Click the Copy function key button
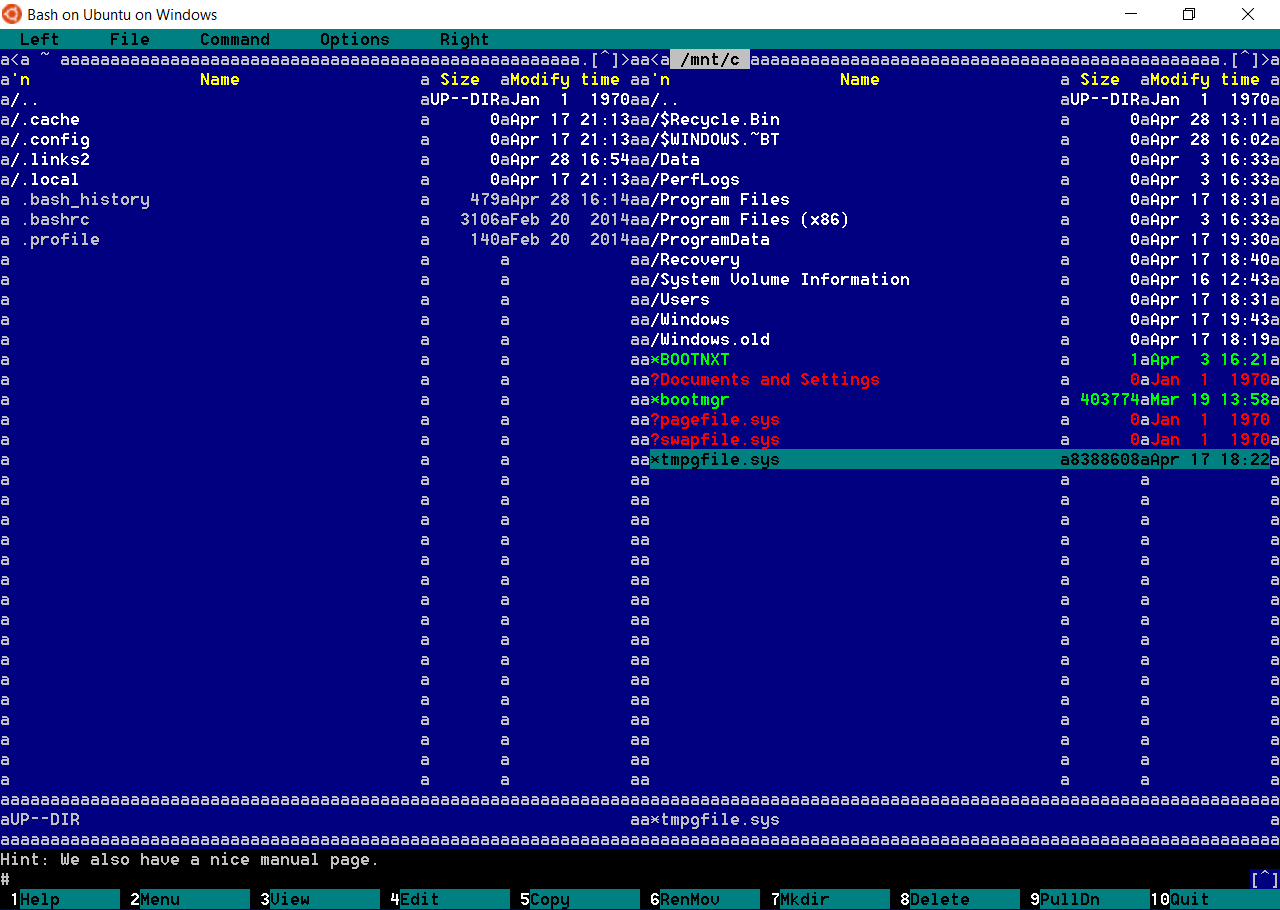Viewport: 1280px width, 910px height. coord(549,899)
